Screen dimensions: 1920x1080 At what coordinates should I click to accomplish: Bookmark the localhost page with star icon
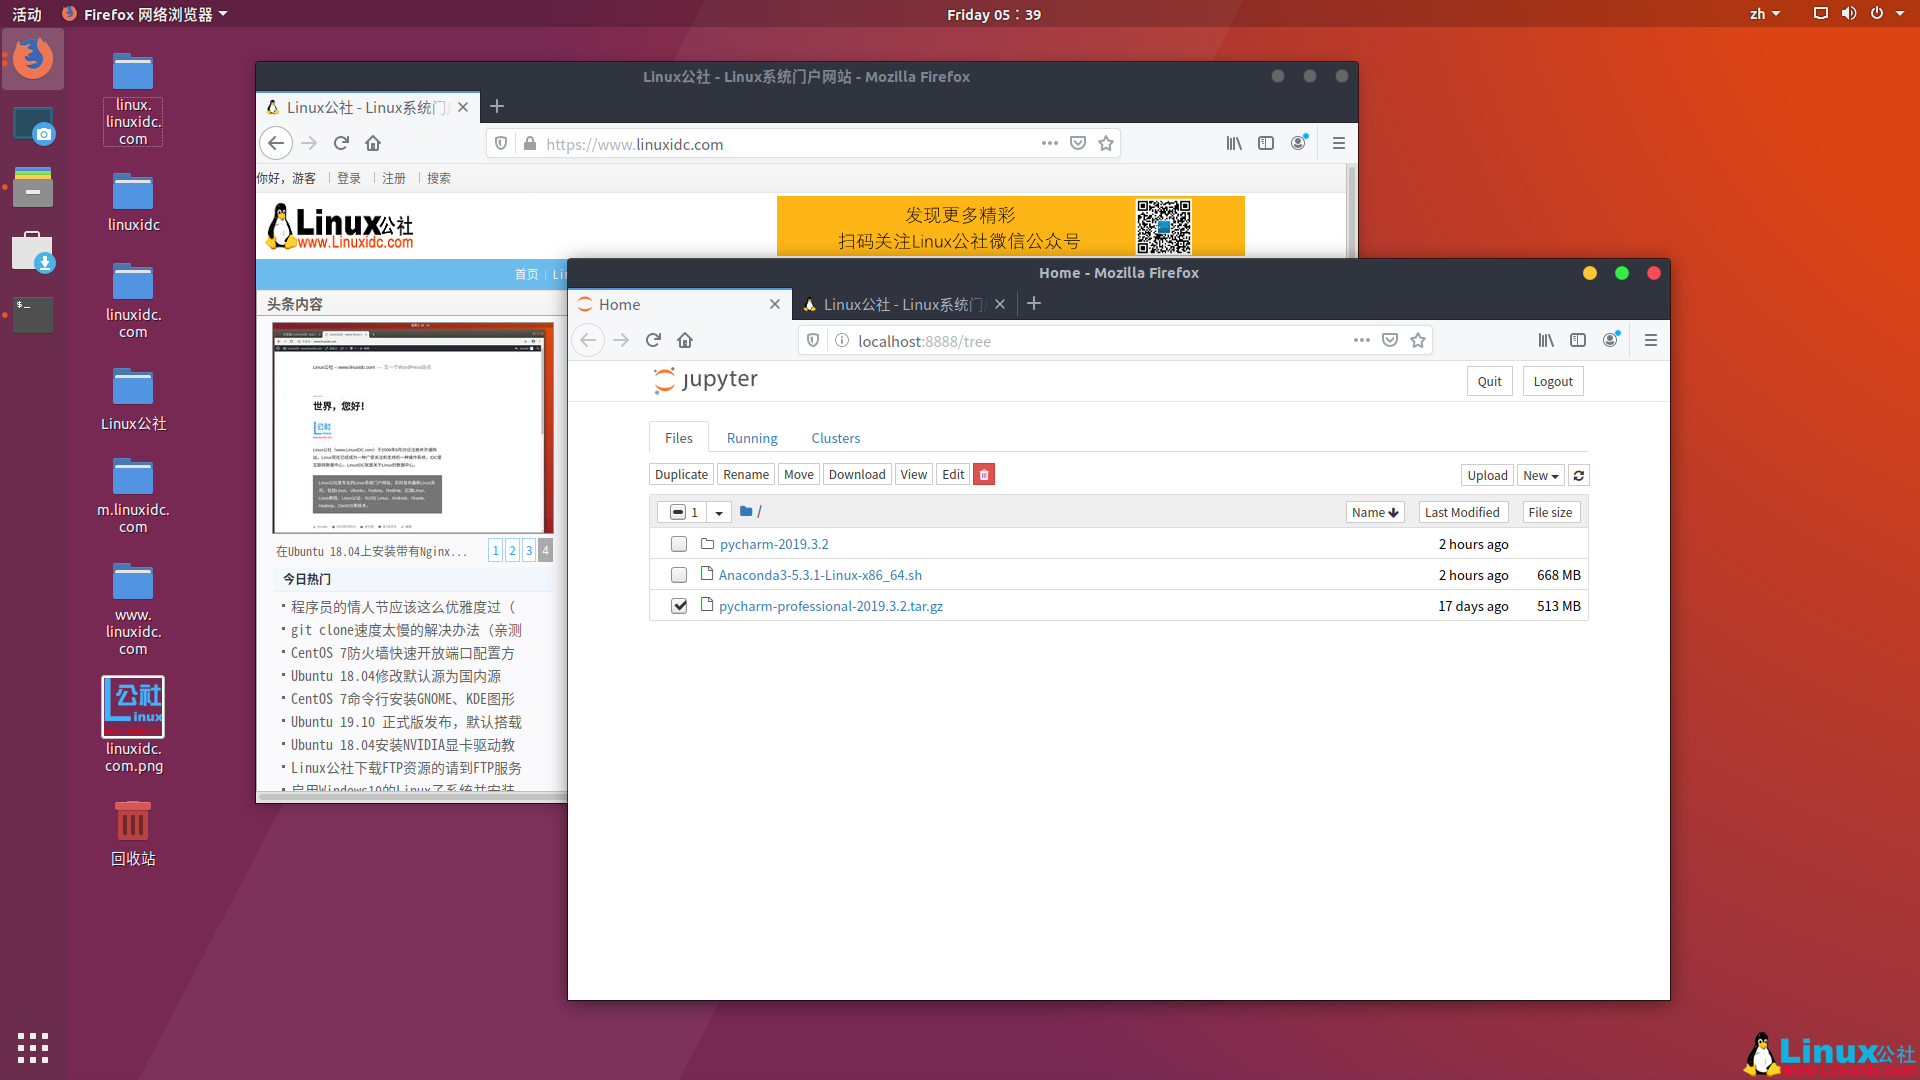point(1418,340)
